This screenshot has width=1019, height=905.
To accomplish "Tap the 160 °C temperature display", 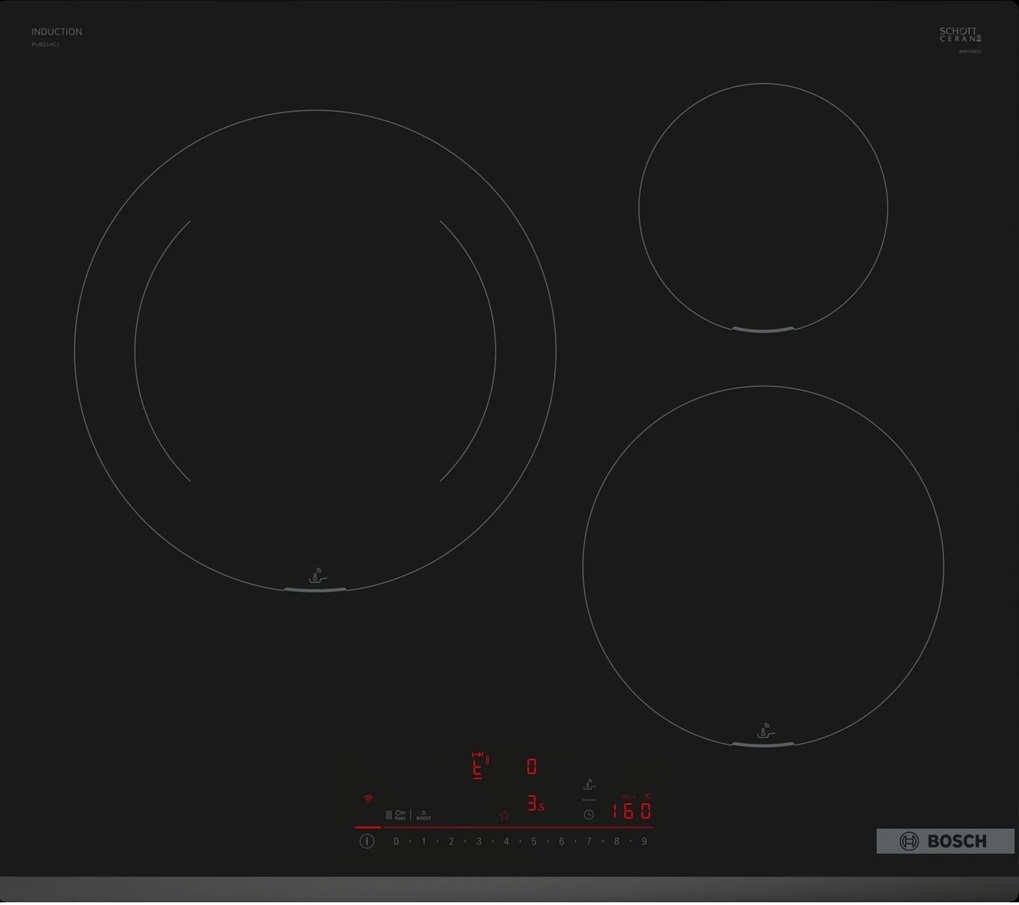I will 631,811.
